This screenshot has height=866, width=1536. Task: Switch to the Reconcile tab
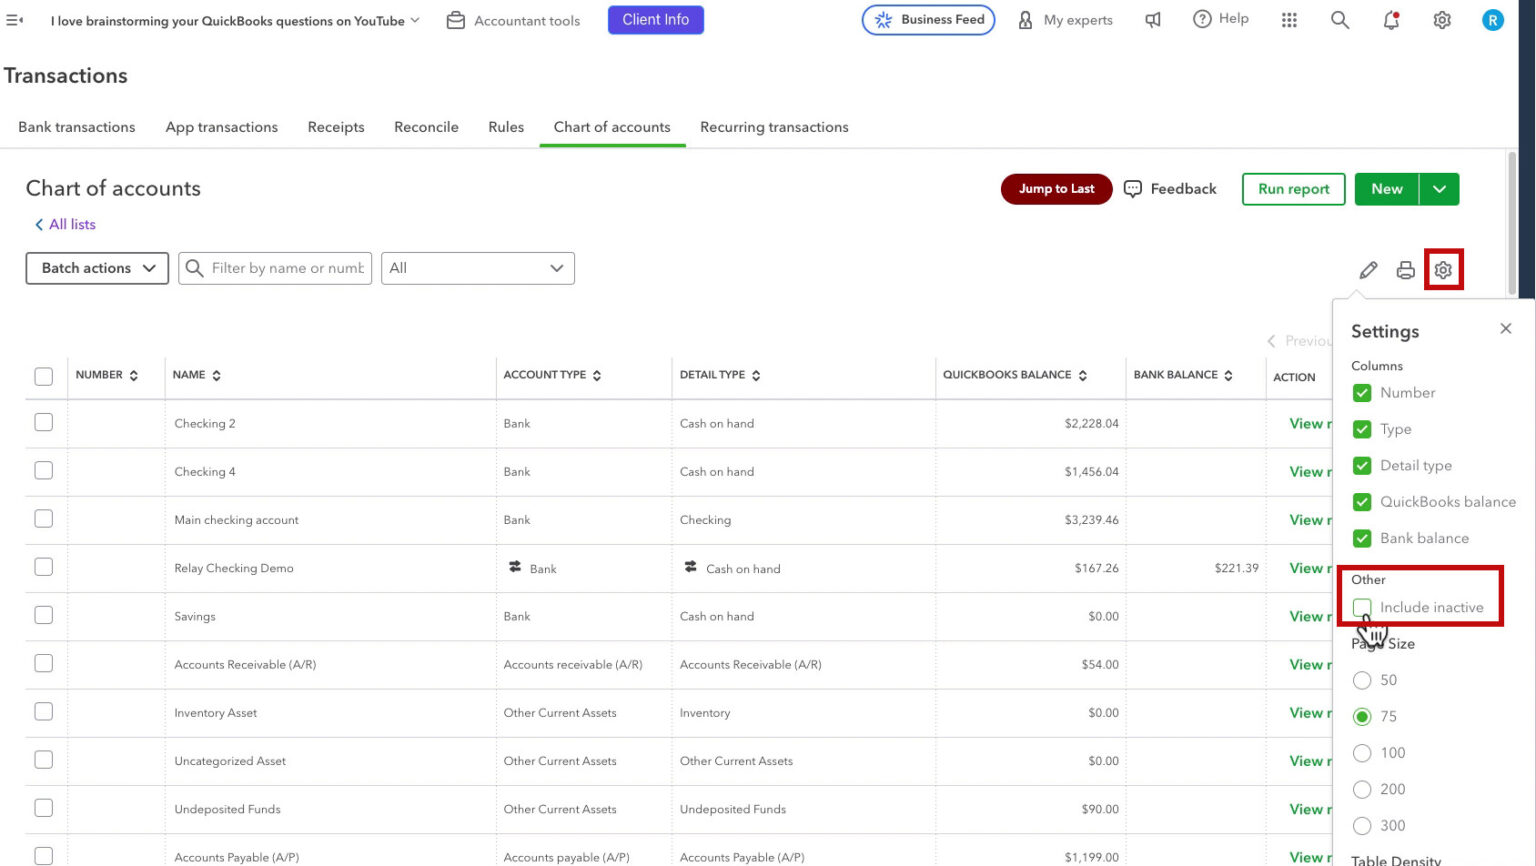(x=426, y=127)
